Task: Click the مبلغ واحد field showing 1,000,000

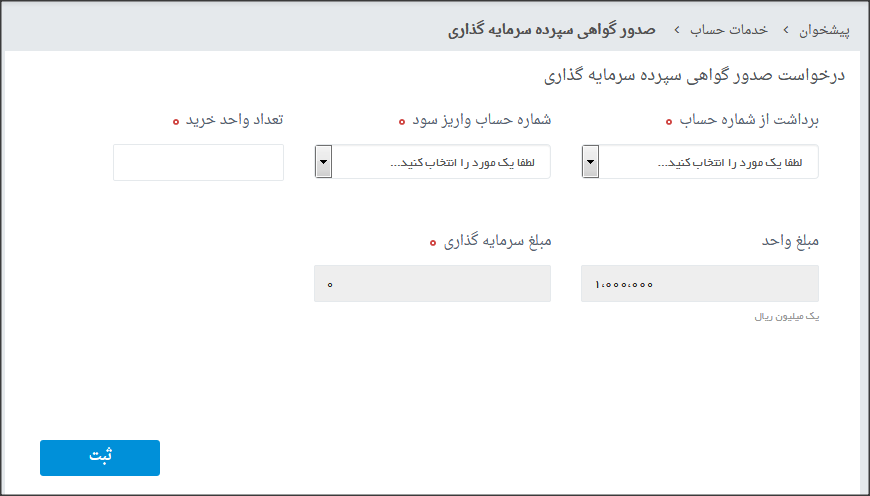Action: pos(700,284)
